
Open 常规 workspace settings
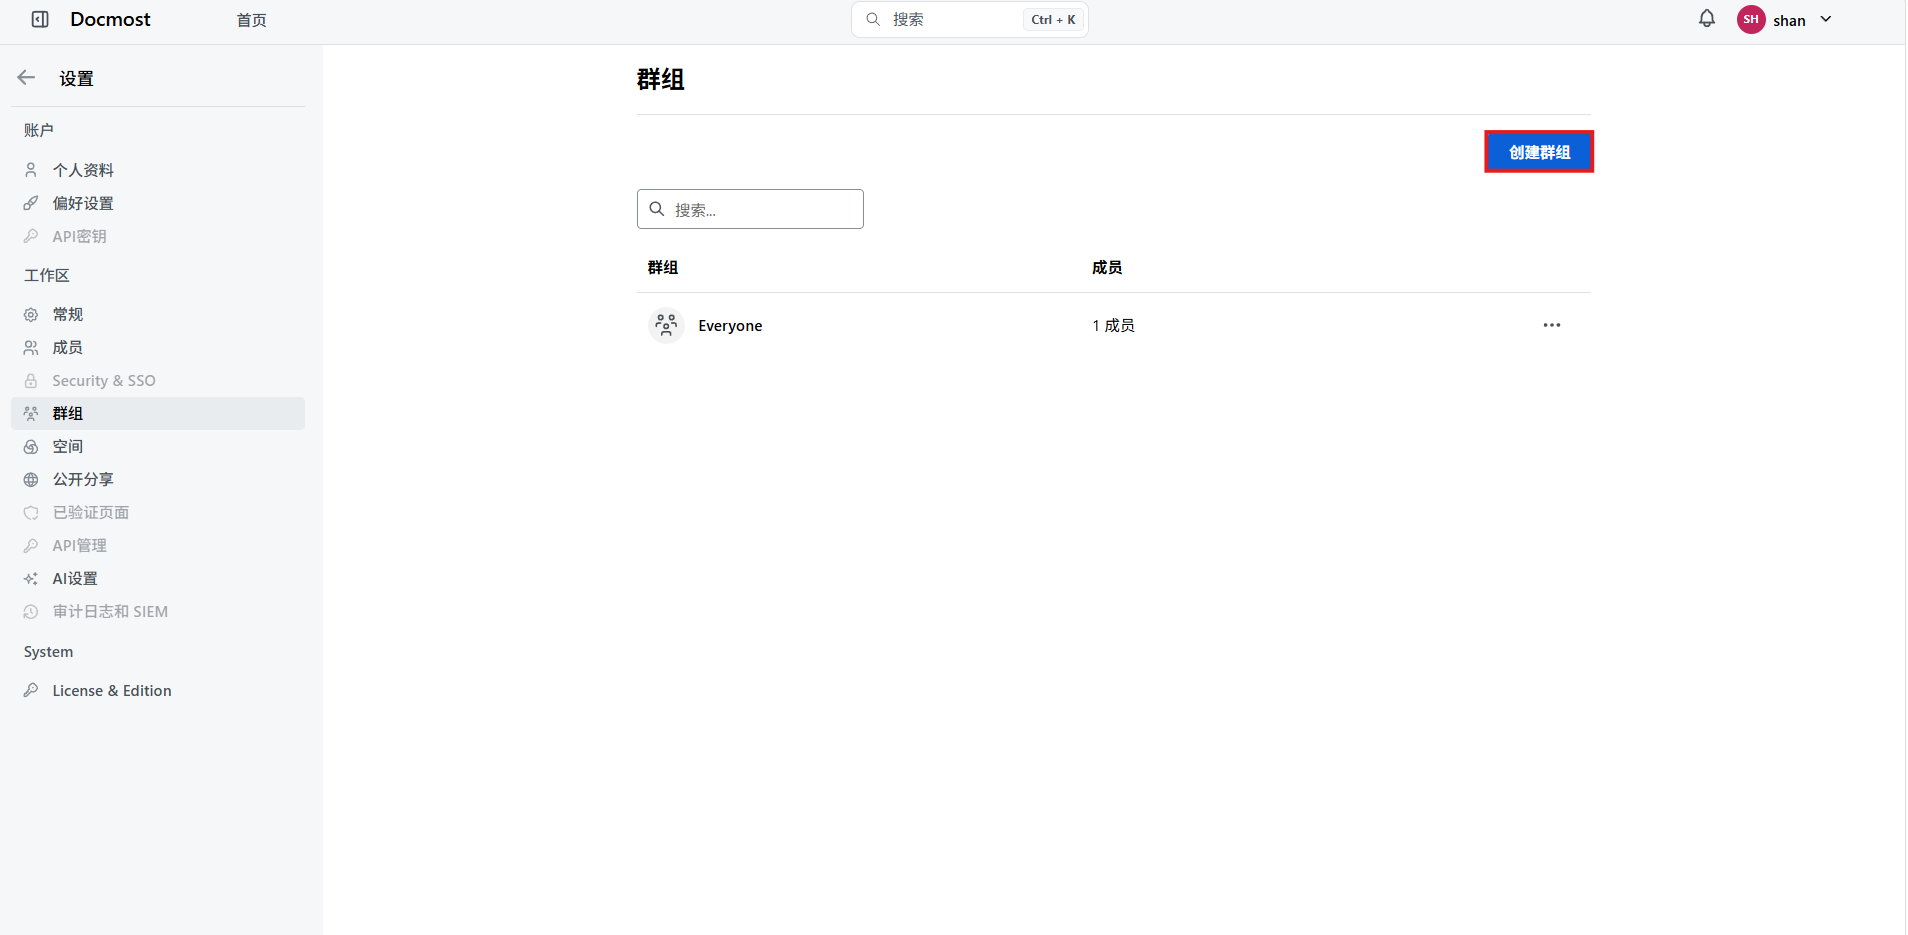(158, 314)
